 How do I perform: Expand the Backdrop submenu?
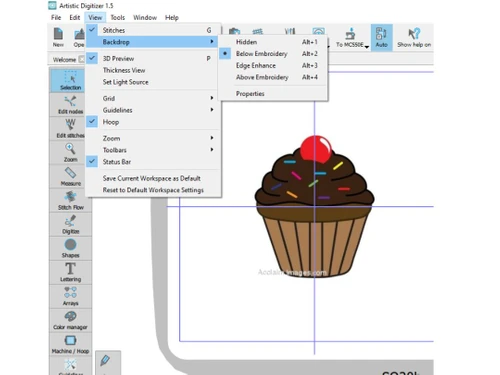(153, 42)
